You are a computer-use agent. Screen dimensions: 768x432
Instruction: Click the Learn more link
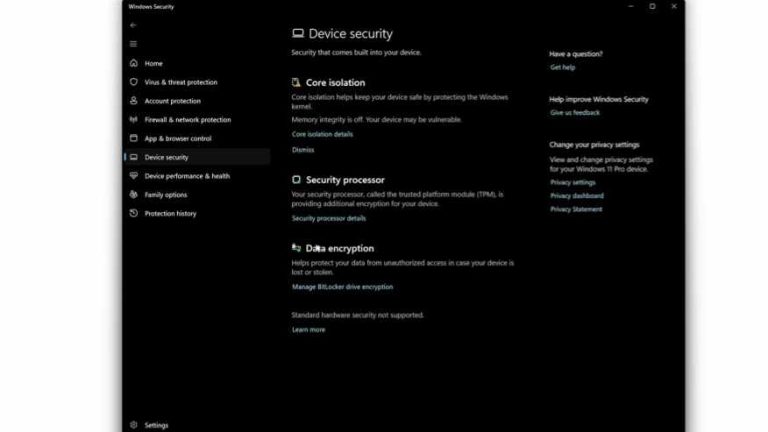[308, 329]
